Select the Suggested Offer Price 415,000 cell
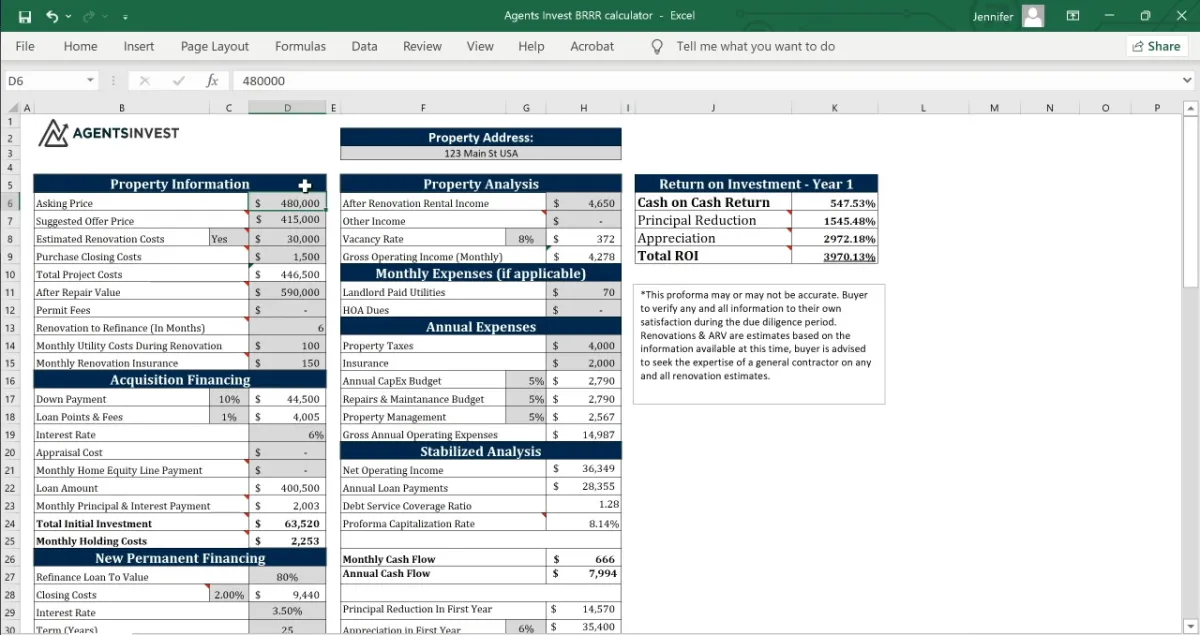 coord(287,220)
